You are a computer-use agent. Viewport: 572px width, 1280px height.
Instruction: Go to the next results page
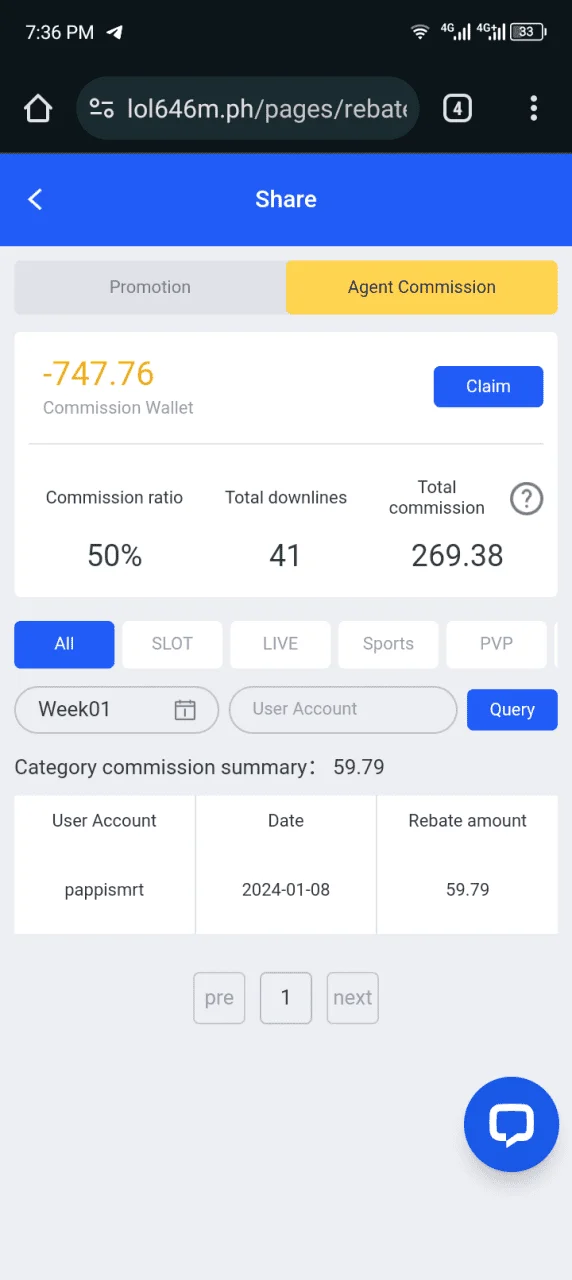click(353, 998)
